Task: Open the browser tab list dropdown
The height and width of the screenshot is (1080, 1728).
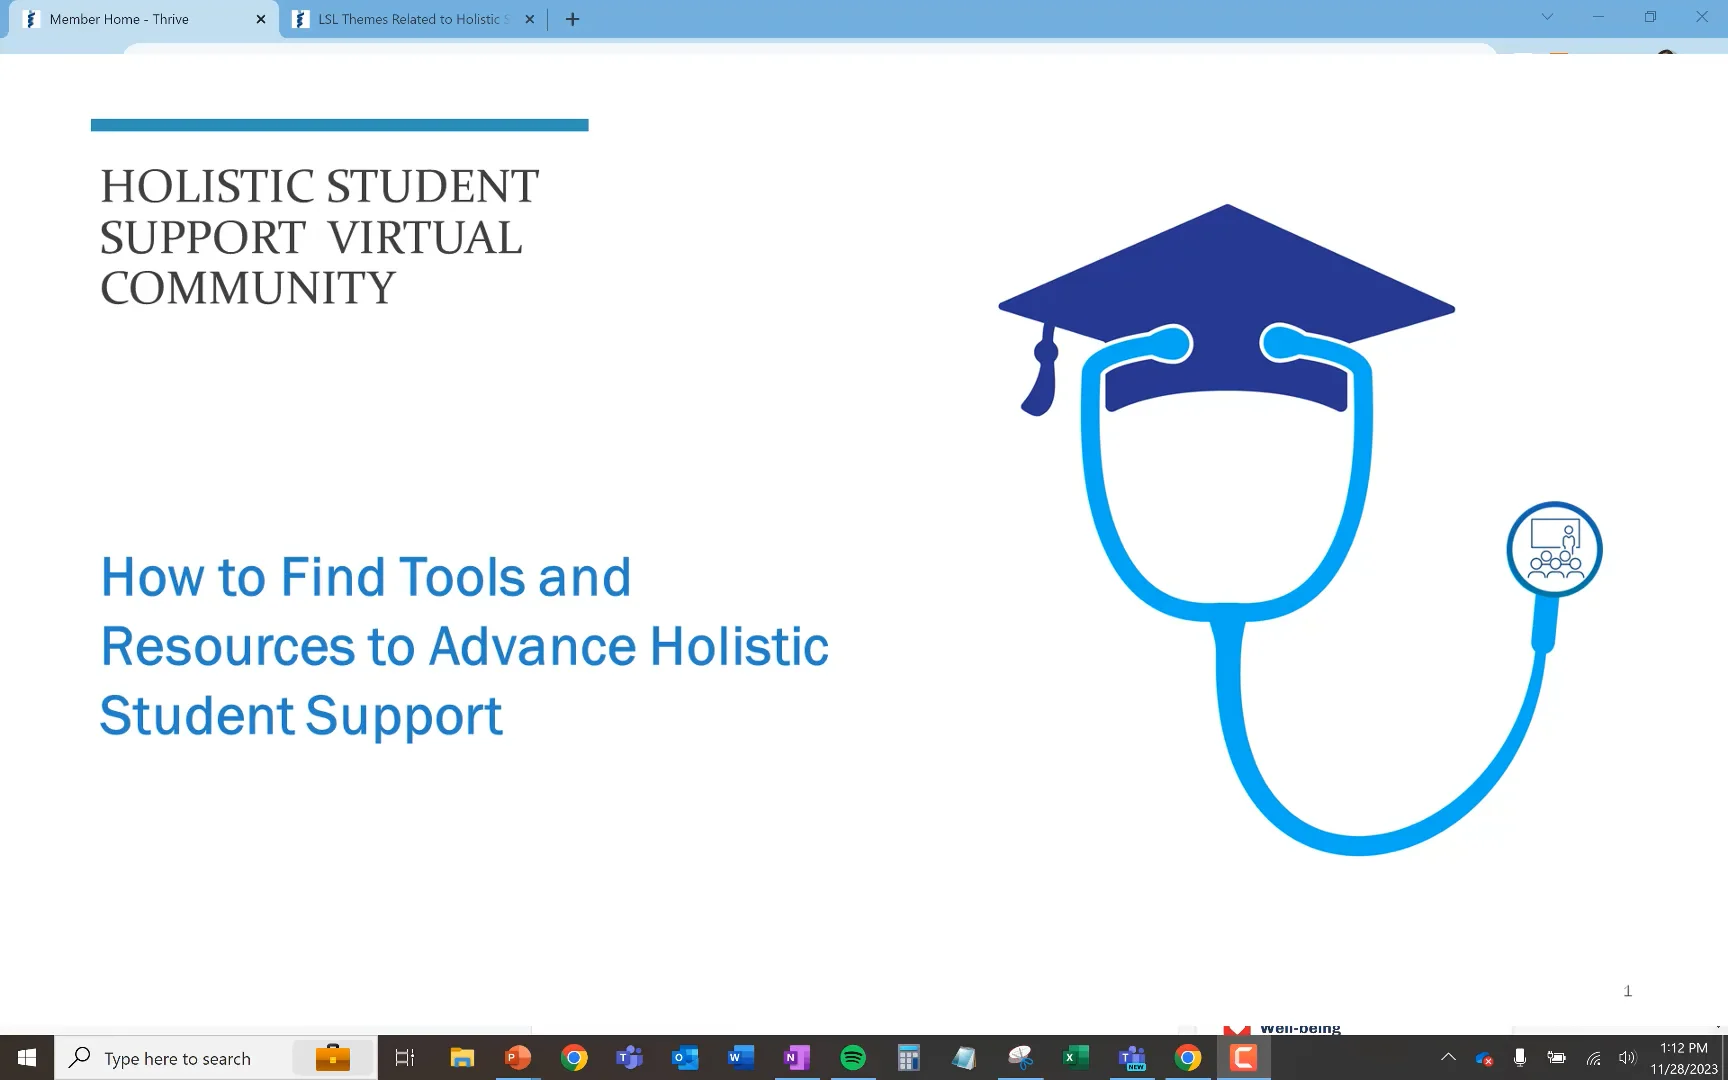Action: coord(1546,17)
